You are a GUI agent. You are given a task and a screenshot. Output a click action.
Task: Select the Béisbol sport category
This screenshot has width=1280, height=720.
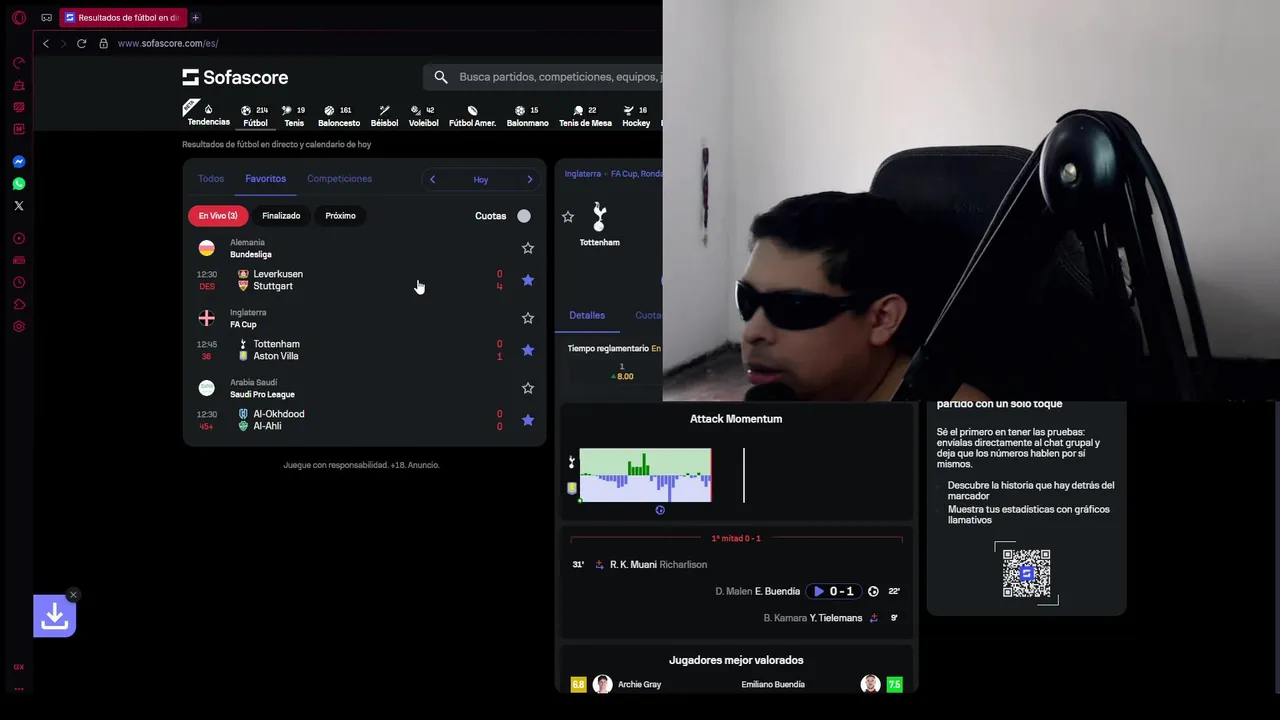coord(384,116)
